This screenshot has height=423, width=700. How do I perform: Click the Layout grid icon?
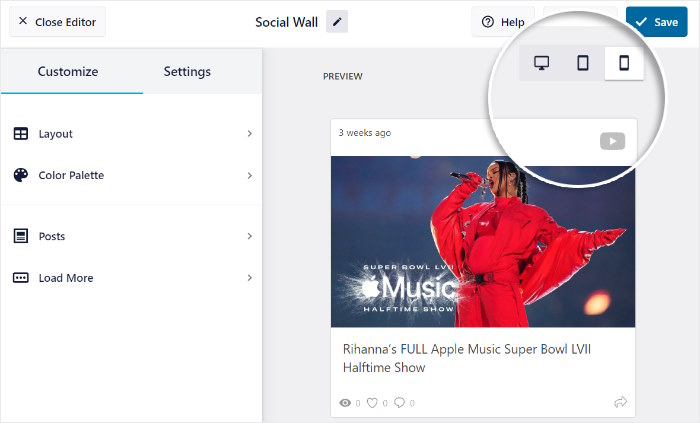[21, 134]
